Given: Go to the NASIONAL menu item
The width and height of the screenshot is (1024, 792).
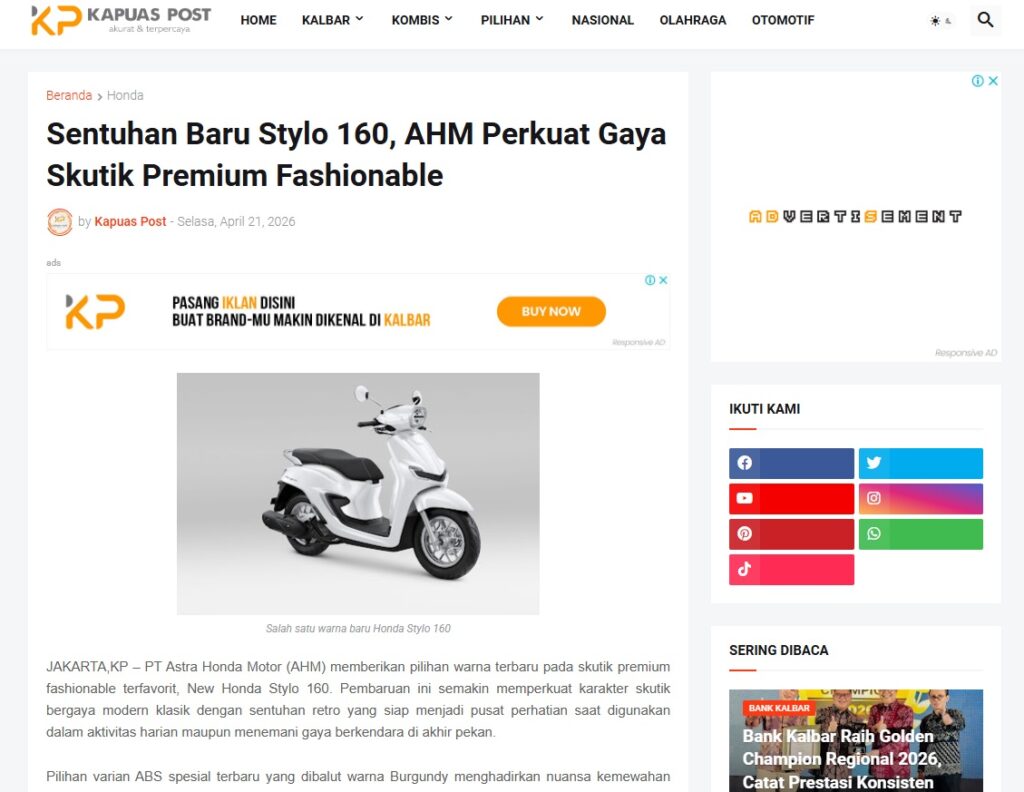Looking at the screenshot, I should click(602, 20).
